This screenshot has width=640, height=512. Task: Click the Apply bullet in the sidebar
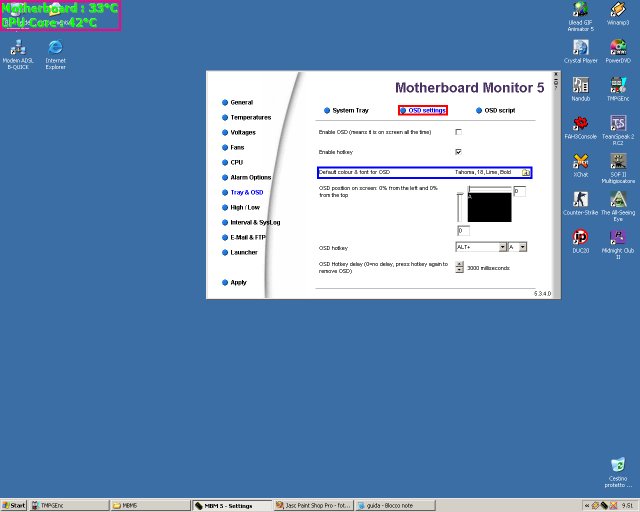pyautogui.click(x=222, y=282)
